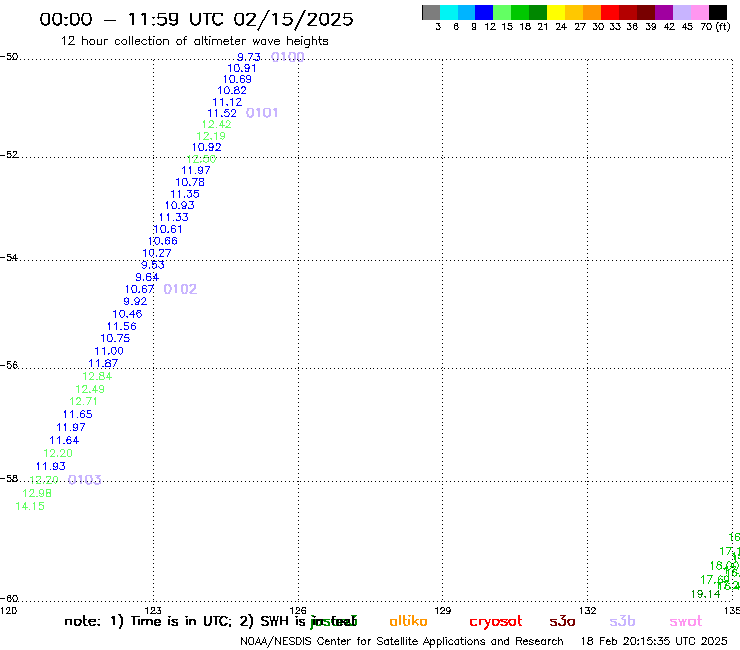This screenshot has height=650, width=740.
Task: Click the 11.35 wave height value
Action: click(x=185, y=194)
